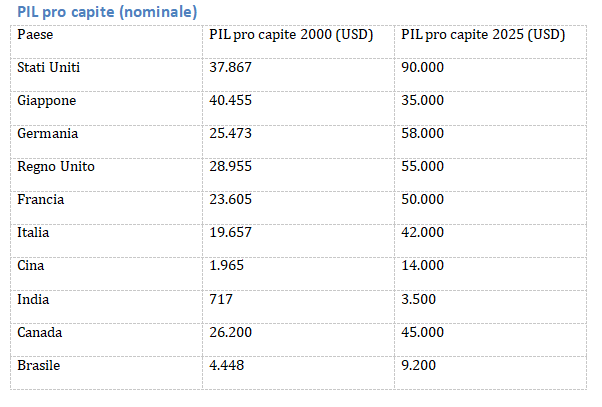Screen dimensions: 602x407
Task: Select the "Stati Uniti" cell
Action: tap(49, 67)
